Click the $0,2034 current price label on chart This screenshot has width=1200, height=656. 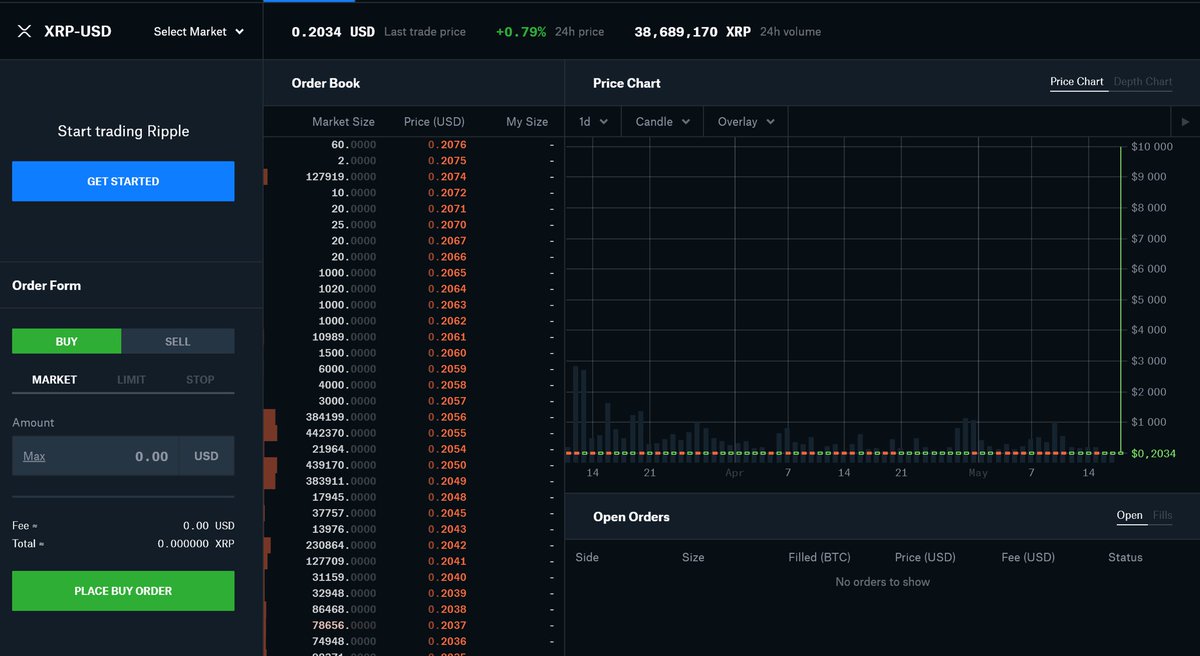(1153, 453)
